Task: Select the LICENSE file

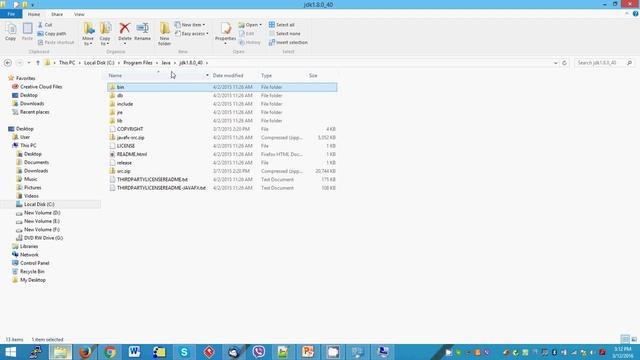Action: tap(222, 146)
